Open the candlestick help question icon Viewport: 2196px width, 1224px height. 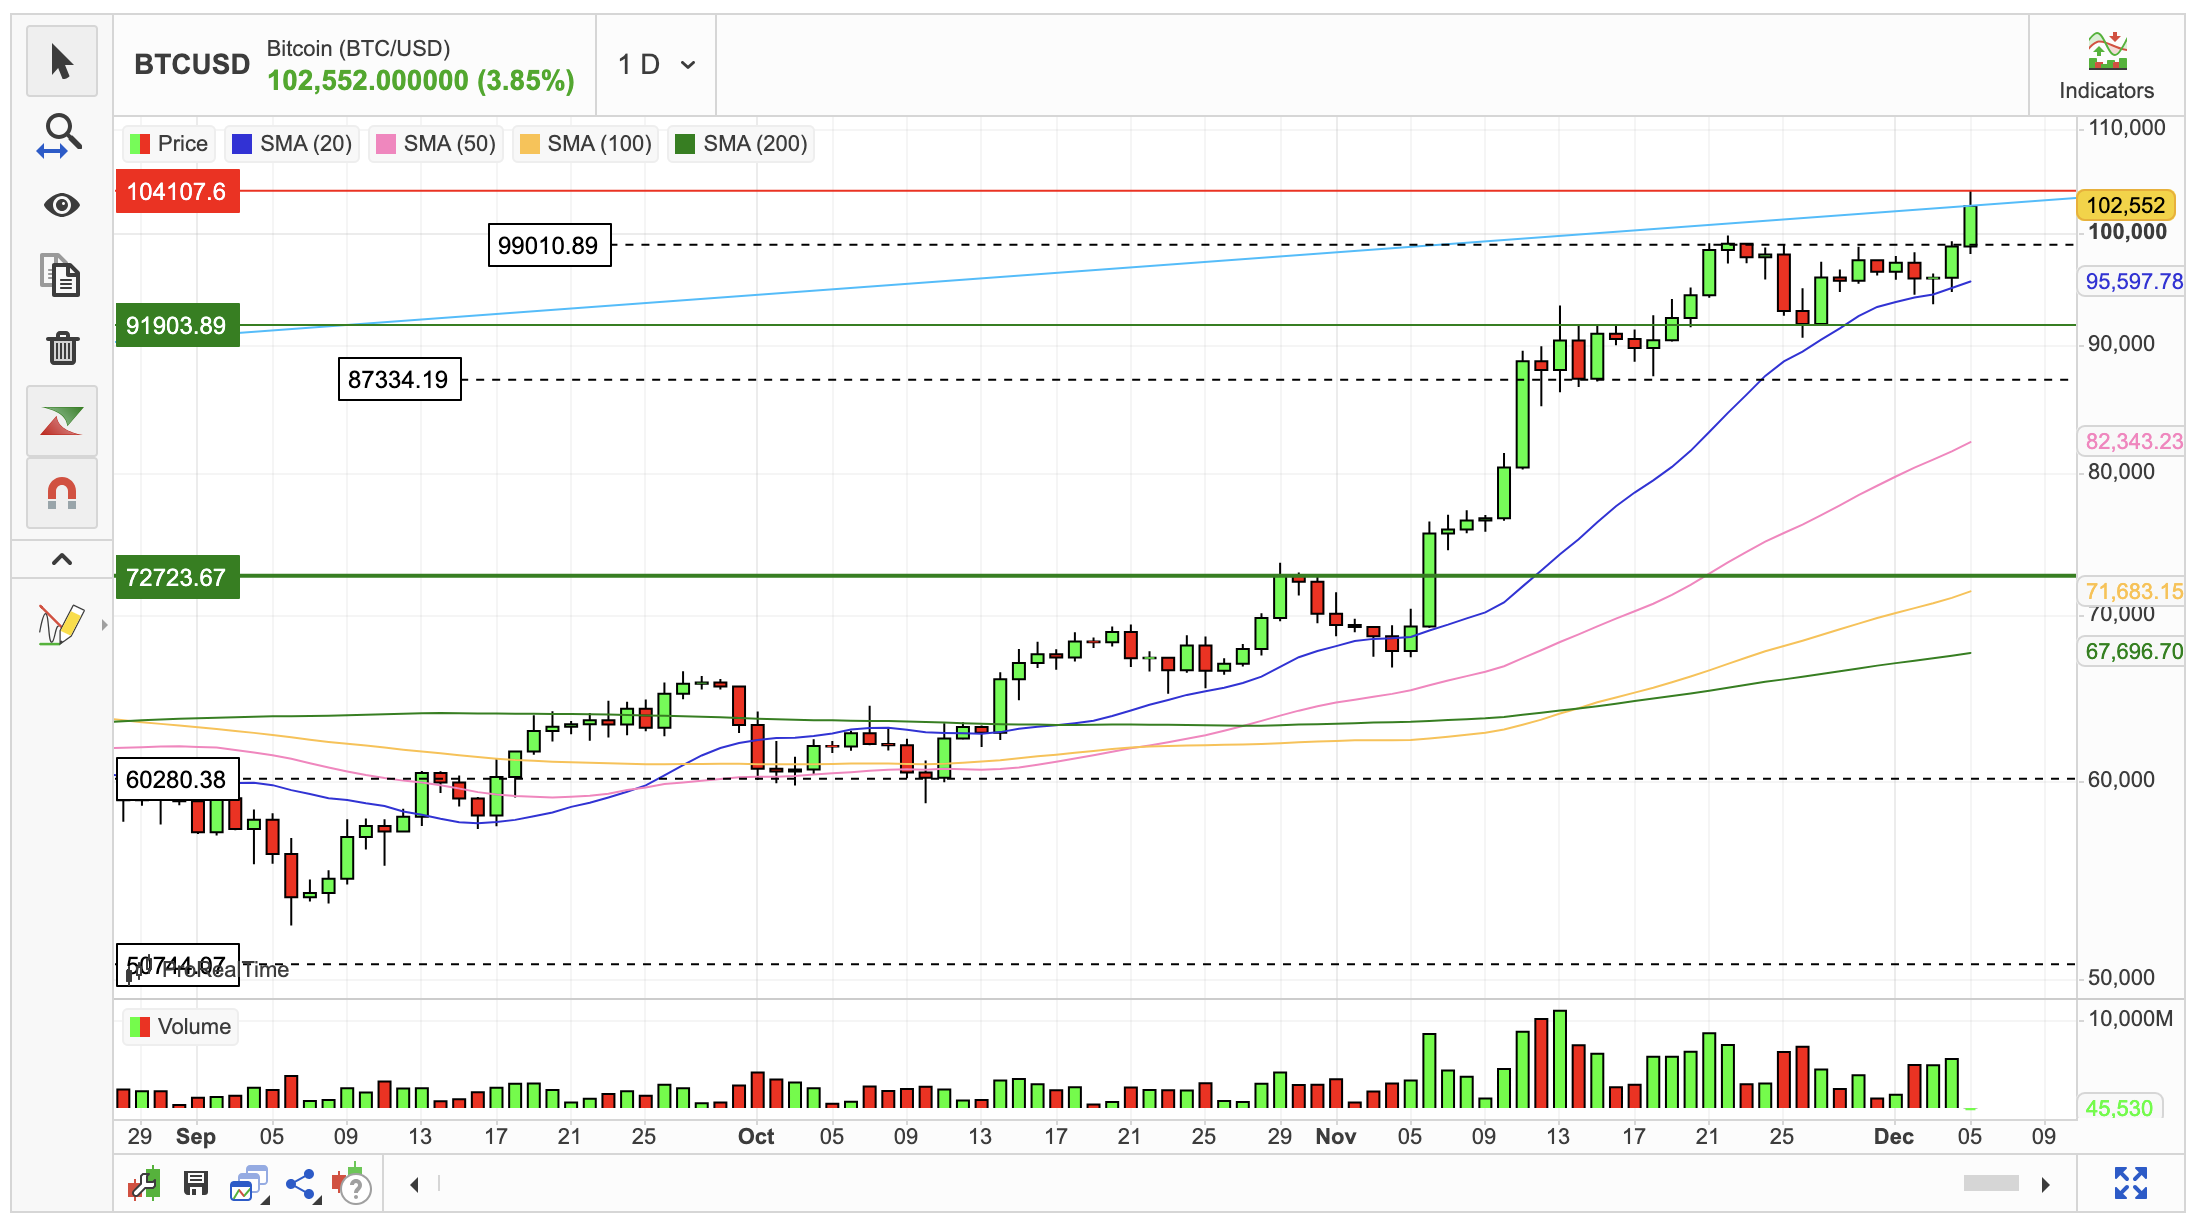point(353,1184)
